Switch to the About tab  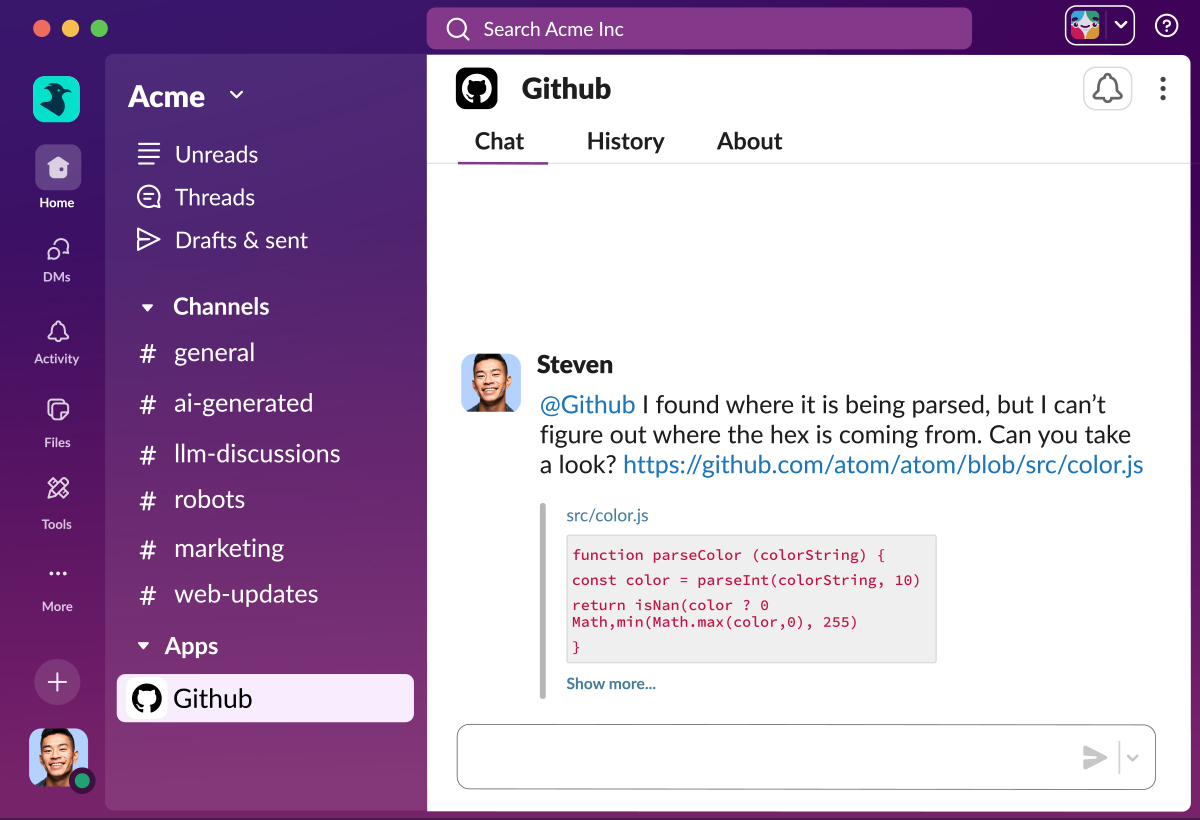pos(749,141)
